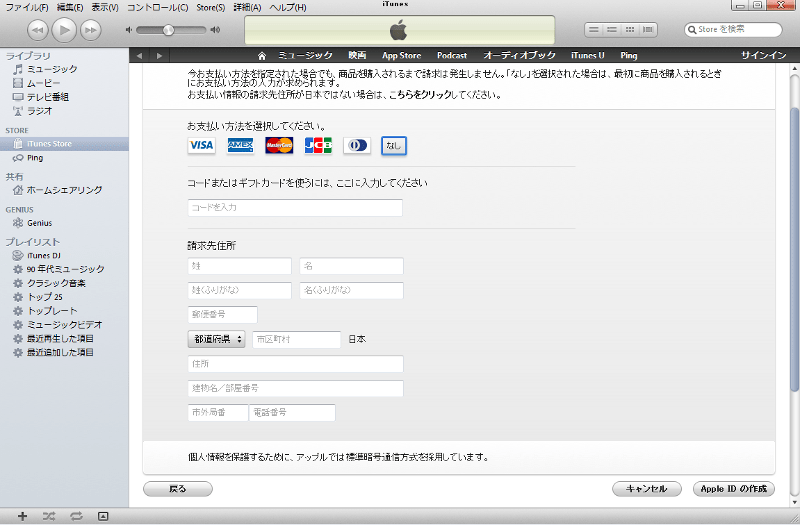Toggle the shuffle icon

(49, 516)
